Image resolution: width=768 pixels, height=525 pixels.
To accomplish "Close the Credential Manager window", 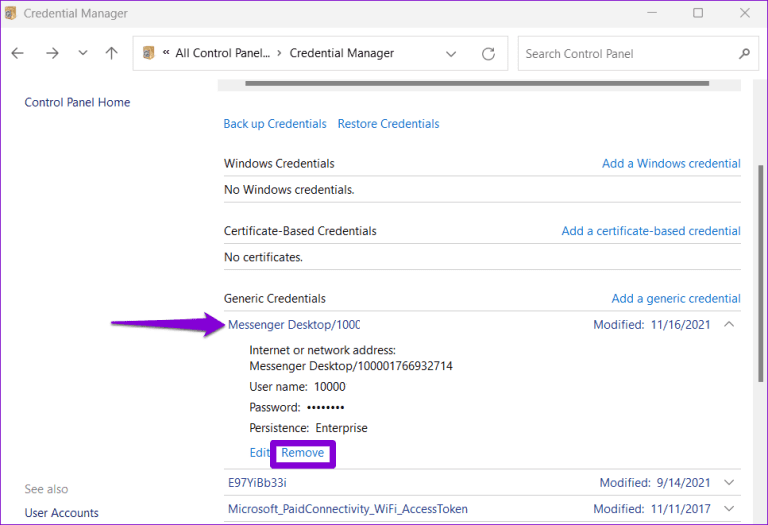I will pyautogui.click(x=744, y=13).
